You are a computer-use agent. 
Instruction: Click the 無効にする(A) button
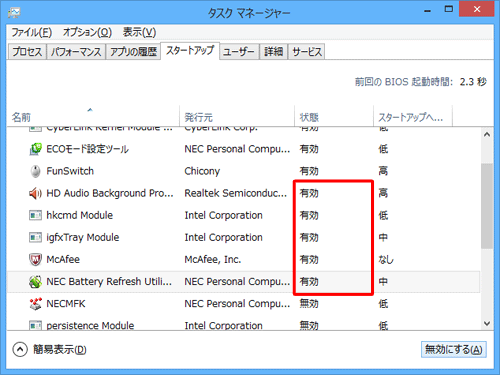point(453,349)
